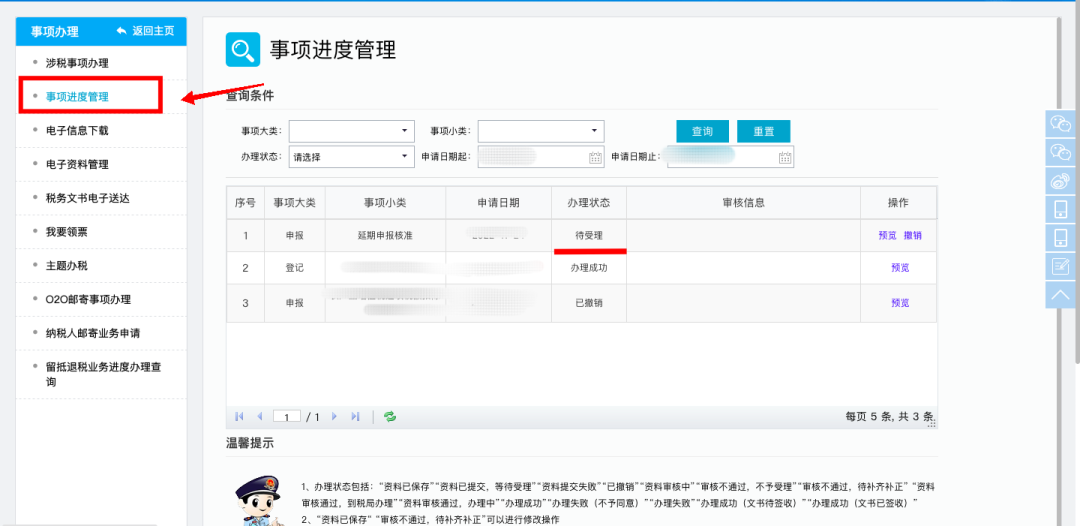Click 预览 link in the 待受理 row
Viewport: 1080px width, 526px height.
click(887, 235)
